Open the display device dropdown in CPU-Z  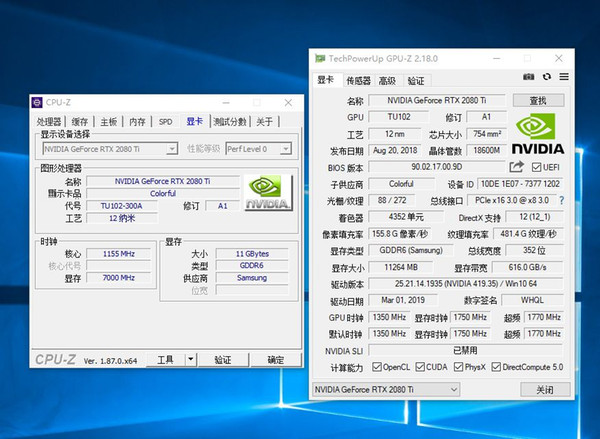172,149
